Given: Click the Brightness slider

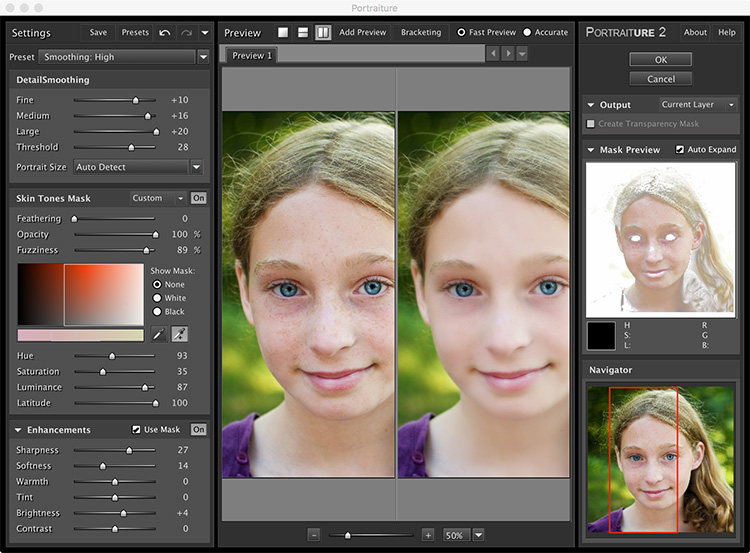Looking at the screenshot, I should 115,513.
